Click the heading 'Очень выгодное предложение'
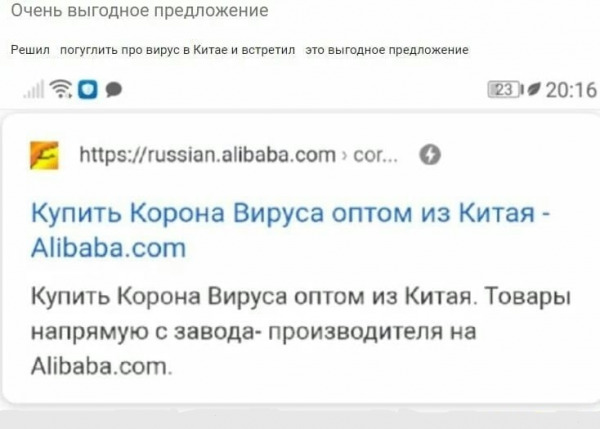This screenshot has height=429, width=600. (x=140, y=10)
